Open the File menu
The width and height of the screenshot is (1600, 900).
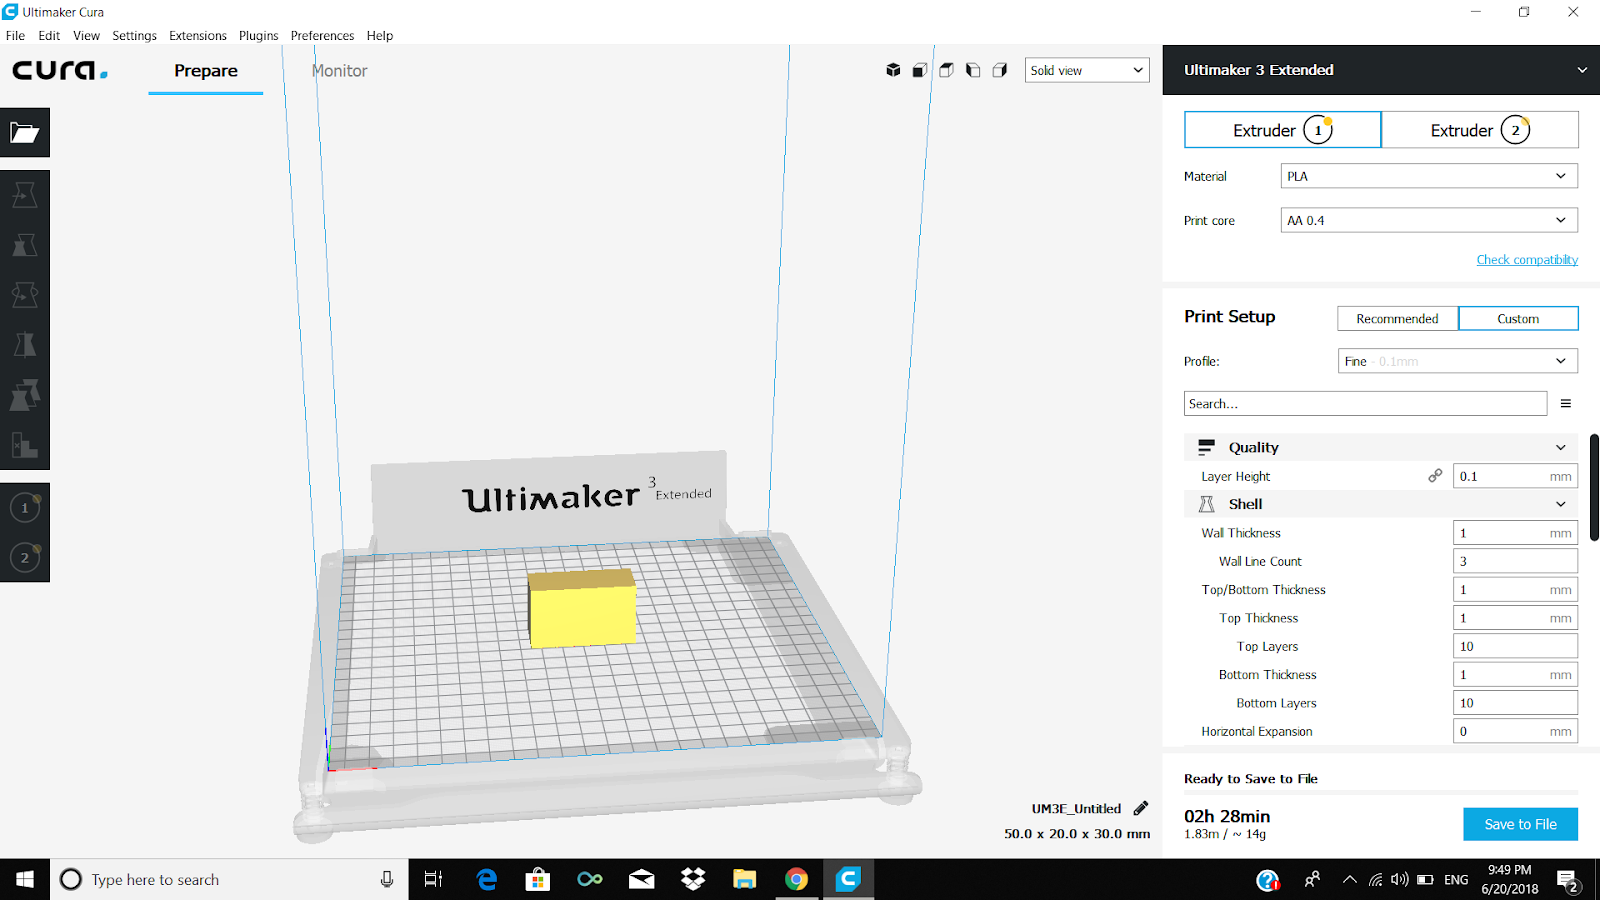(x=15, y=35)
